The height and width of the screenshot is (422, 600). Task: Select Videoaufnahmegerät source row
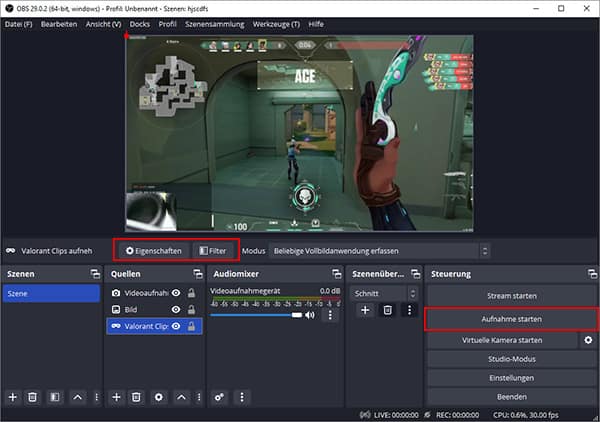(154, 293)
